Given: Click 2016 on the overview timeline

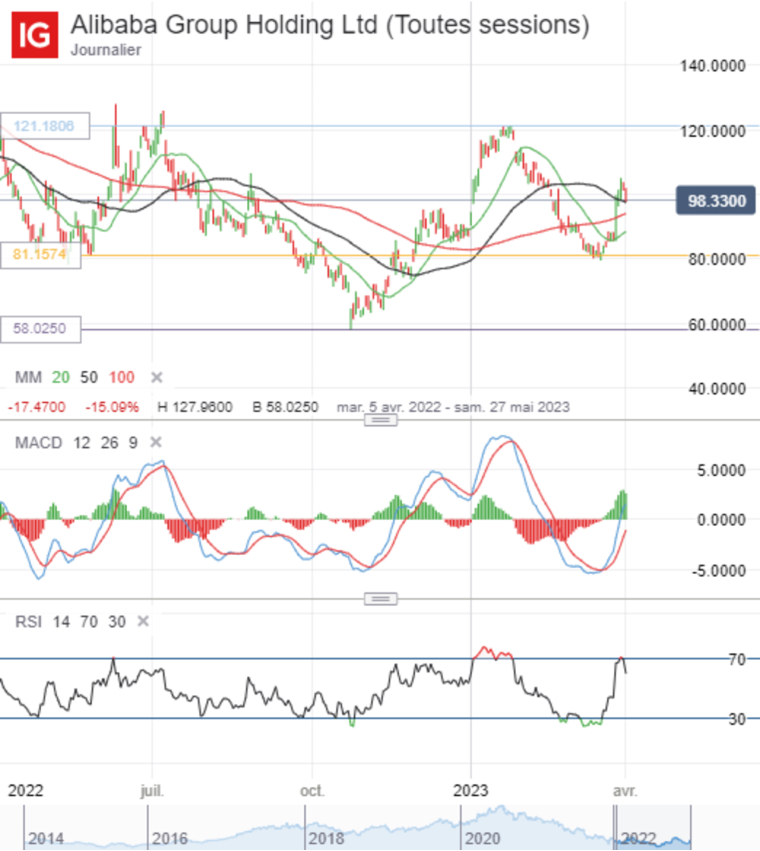Looking at the screenshot, I should pos(169,839).
